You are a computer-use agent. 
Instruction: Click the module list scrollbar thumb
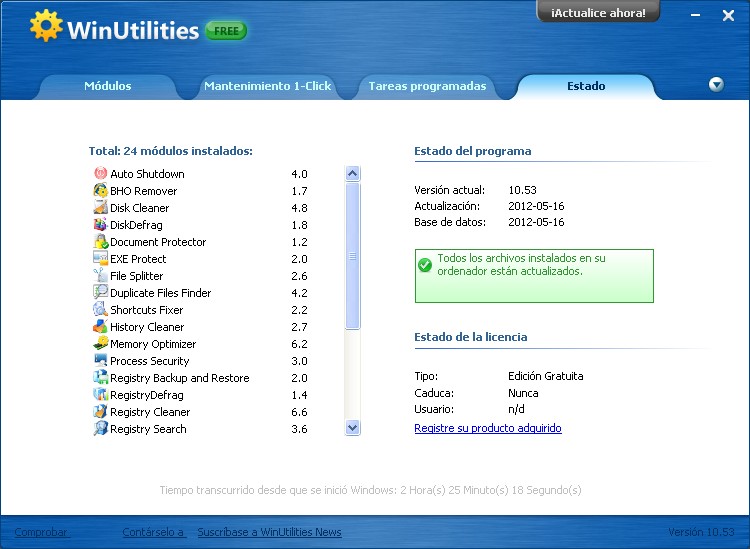pyautogui.click(x=353, y=256)
